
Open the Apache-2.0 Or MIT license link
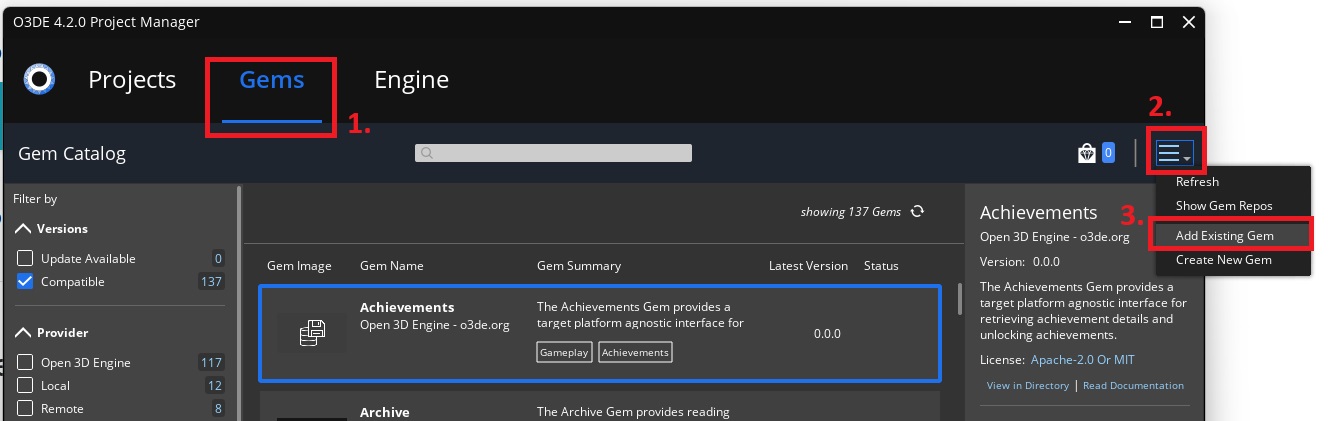click(x=1082, y=359)
